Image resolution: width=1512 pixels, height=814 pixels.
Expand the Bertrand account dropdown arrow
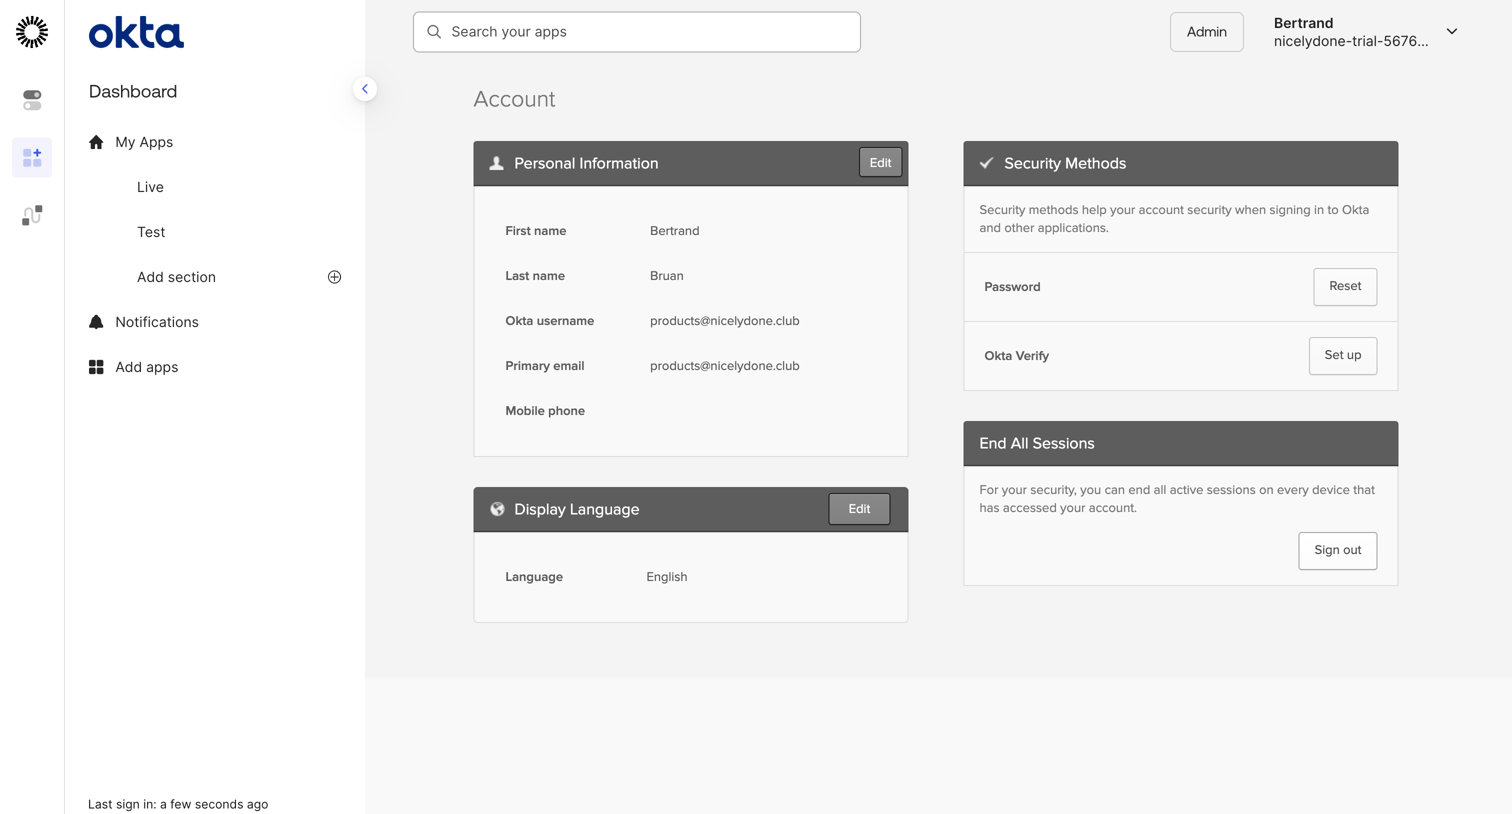[x=1452, y=32]
